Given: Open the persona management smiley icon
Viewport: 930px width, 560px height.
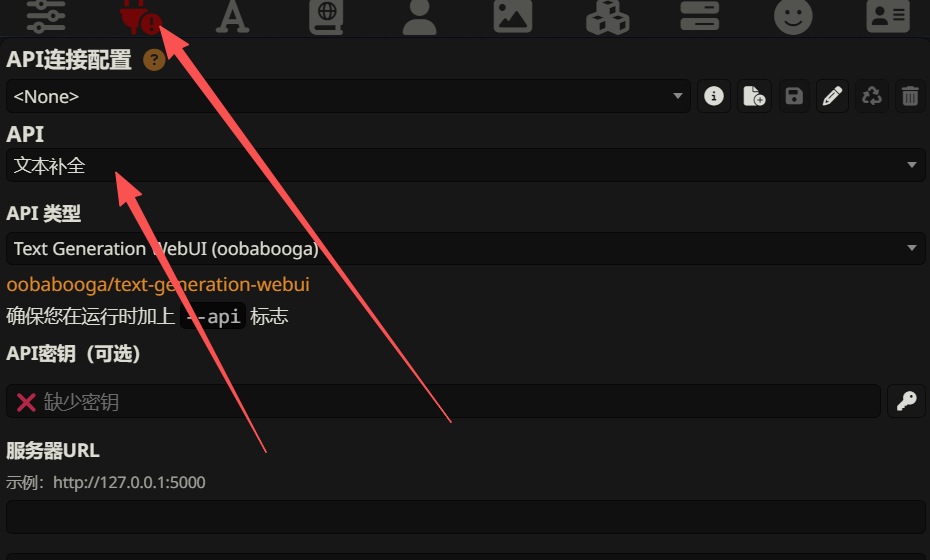Looking at the screenshot, I should (x=793, y=16).
